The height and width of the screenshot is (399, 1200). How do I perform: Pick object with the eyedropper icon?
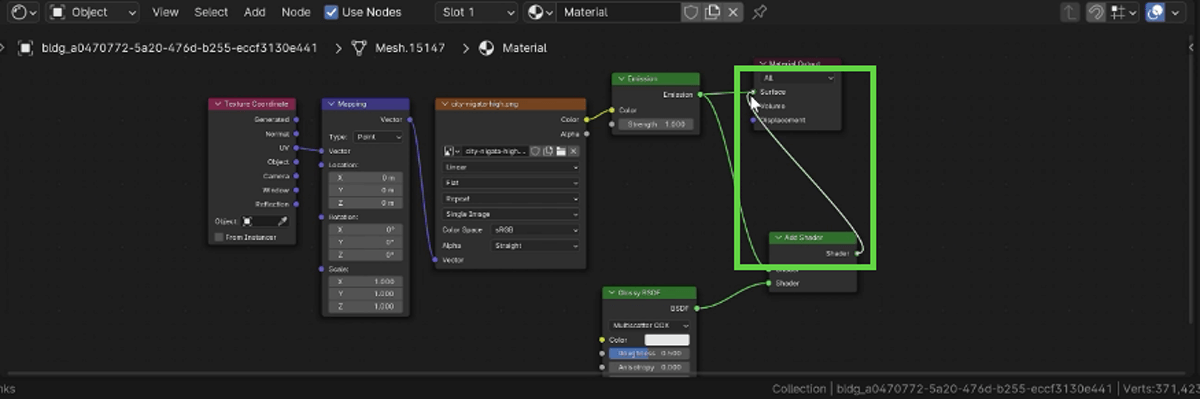(282, 220)
